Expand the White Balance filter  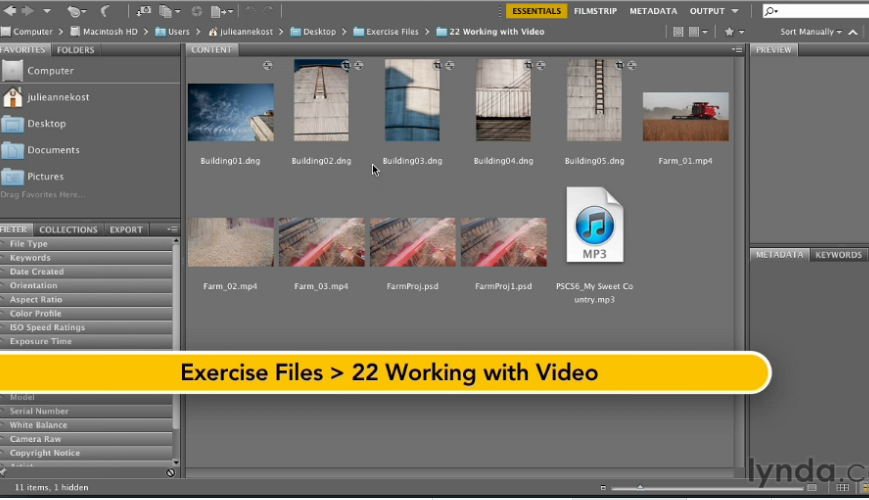click(x=86, y=425)
